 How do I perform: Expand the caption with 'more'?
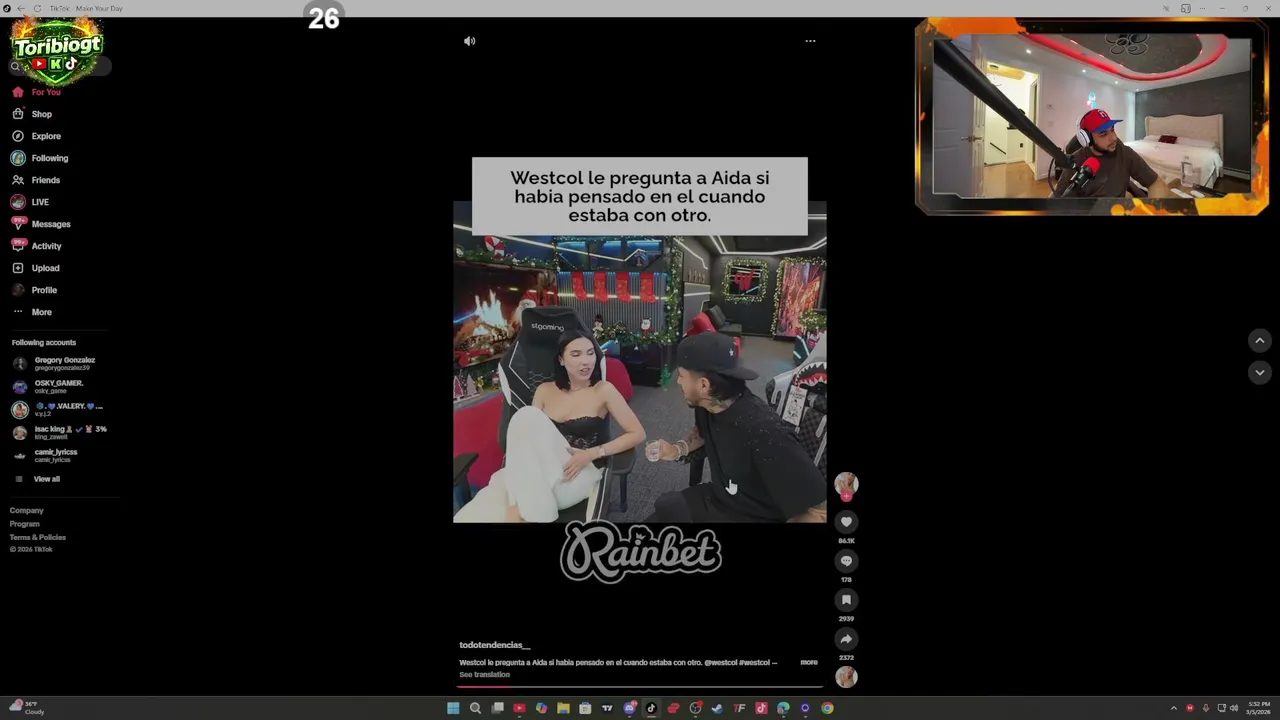point(809,662)
